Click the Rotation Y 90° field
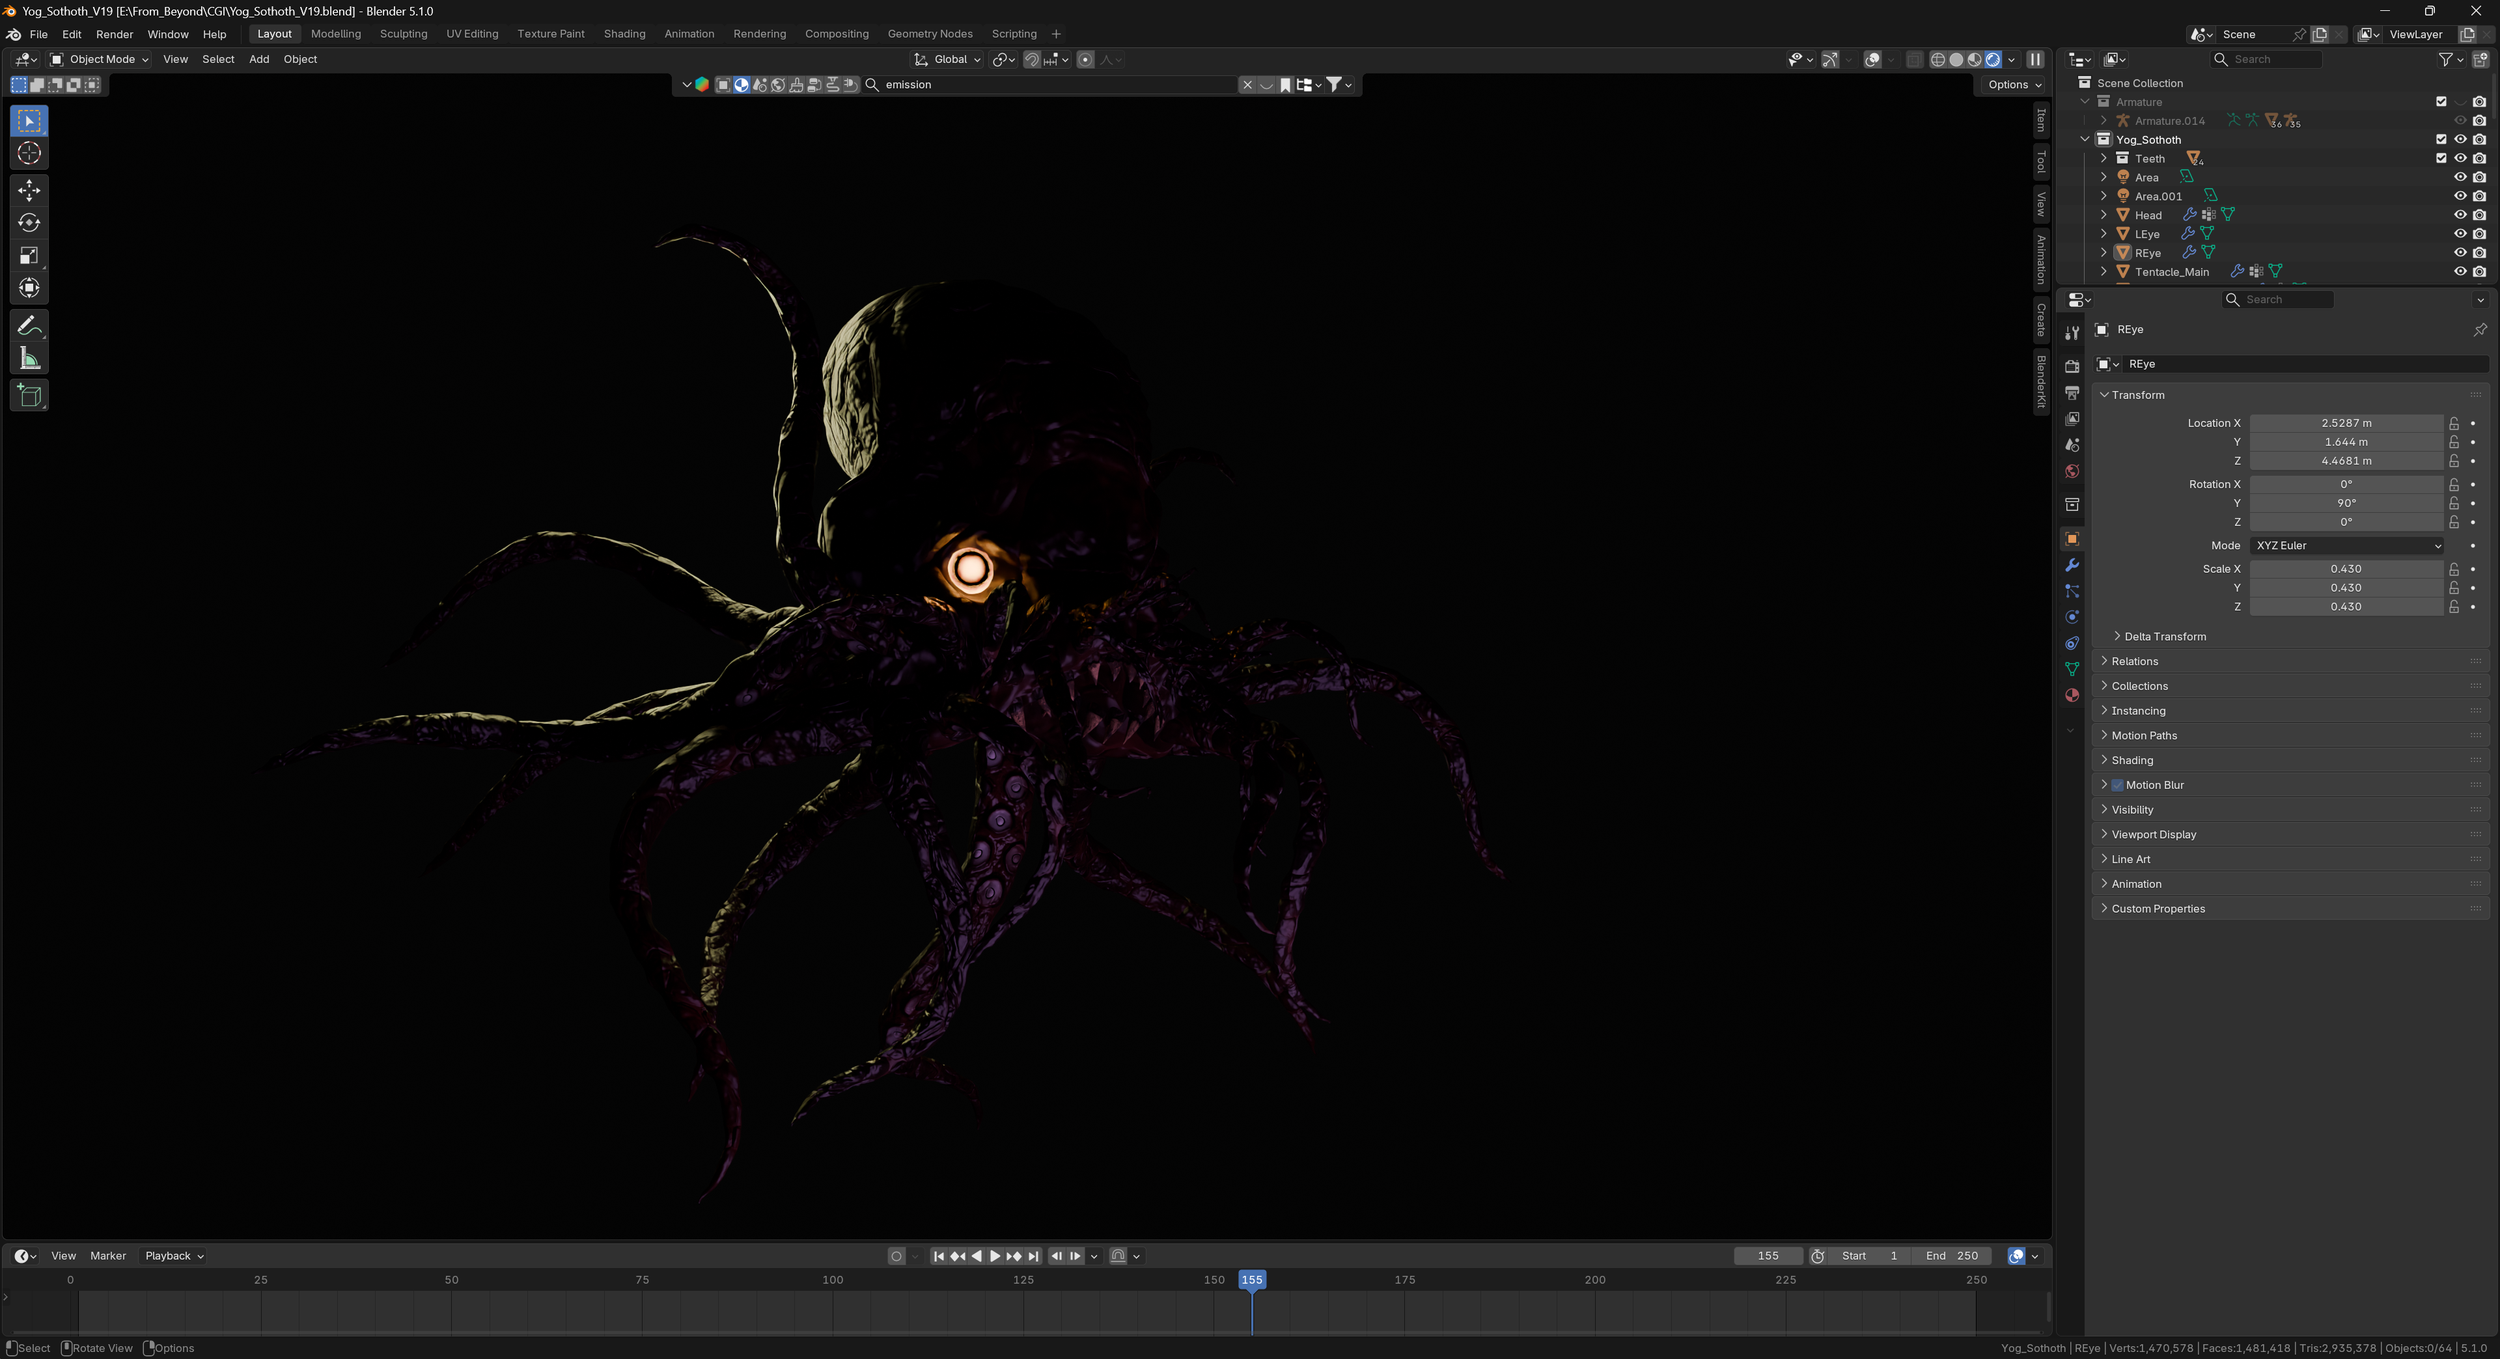This screenshot has height=1359, width=2500. [x=2346, y=503]
